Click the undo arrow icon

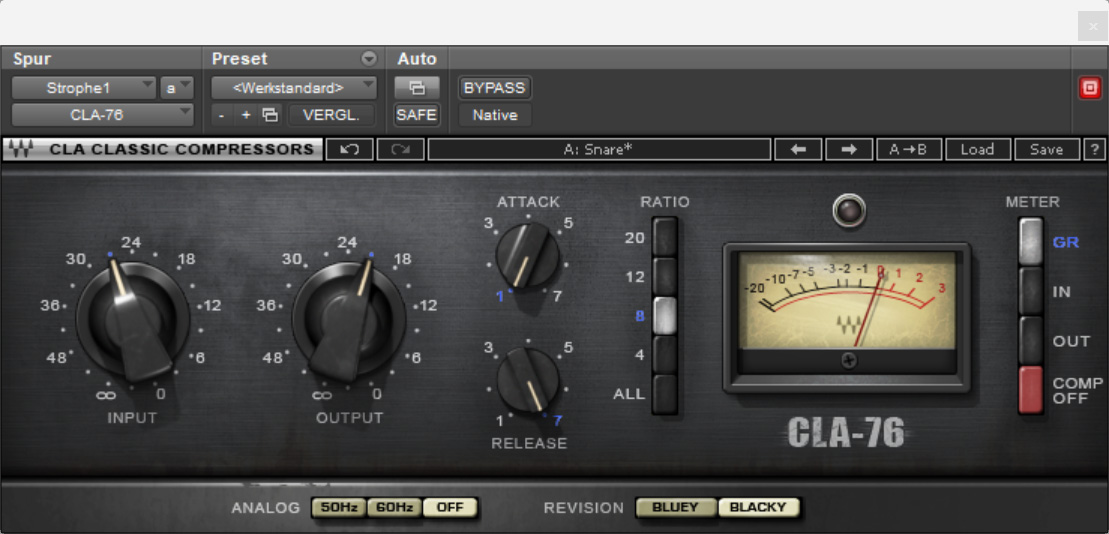(349, 150)
